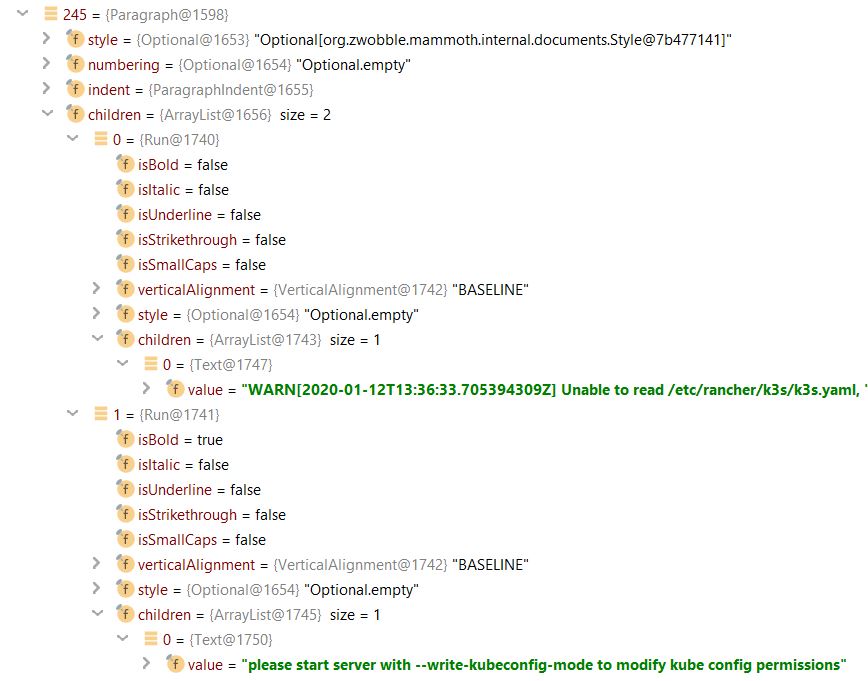
Task: Collapse children ArrayList@1745 node
Action: tap(97, 613)
